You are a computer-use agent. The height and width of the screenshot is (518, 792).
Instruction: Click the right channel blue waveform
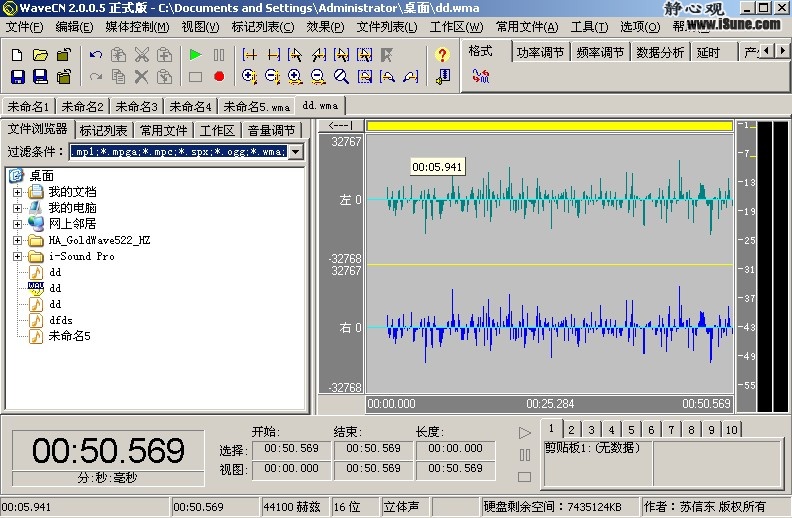click(550, 328)
